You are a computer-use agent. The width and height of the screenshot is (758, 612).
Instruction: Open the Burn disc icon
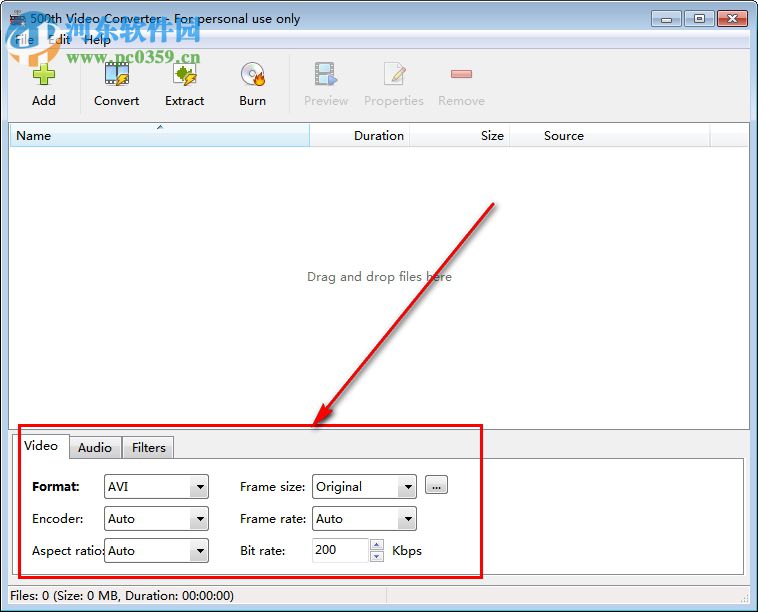(x=252, y=74)
